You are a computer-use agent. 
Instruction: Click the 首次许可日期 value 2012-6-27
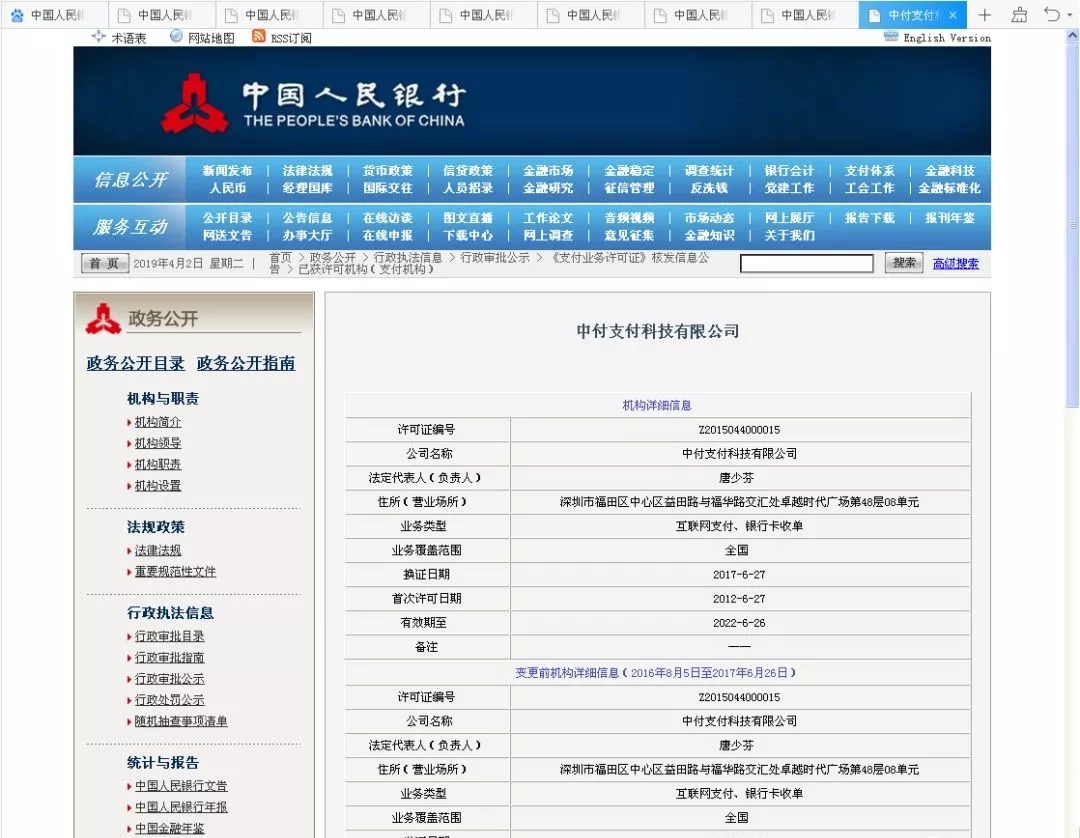[x=739, y=598]
